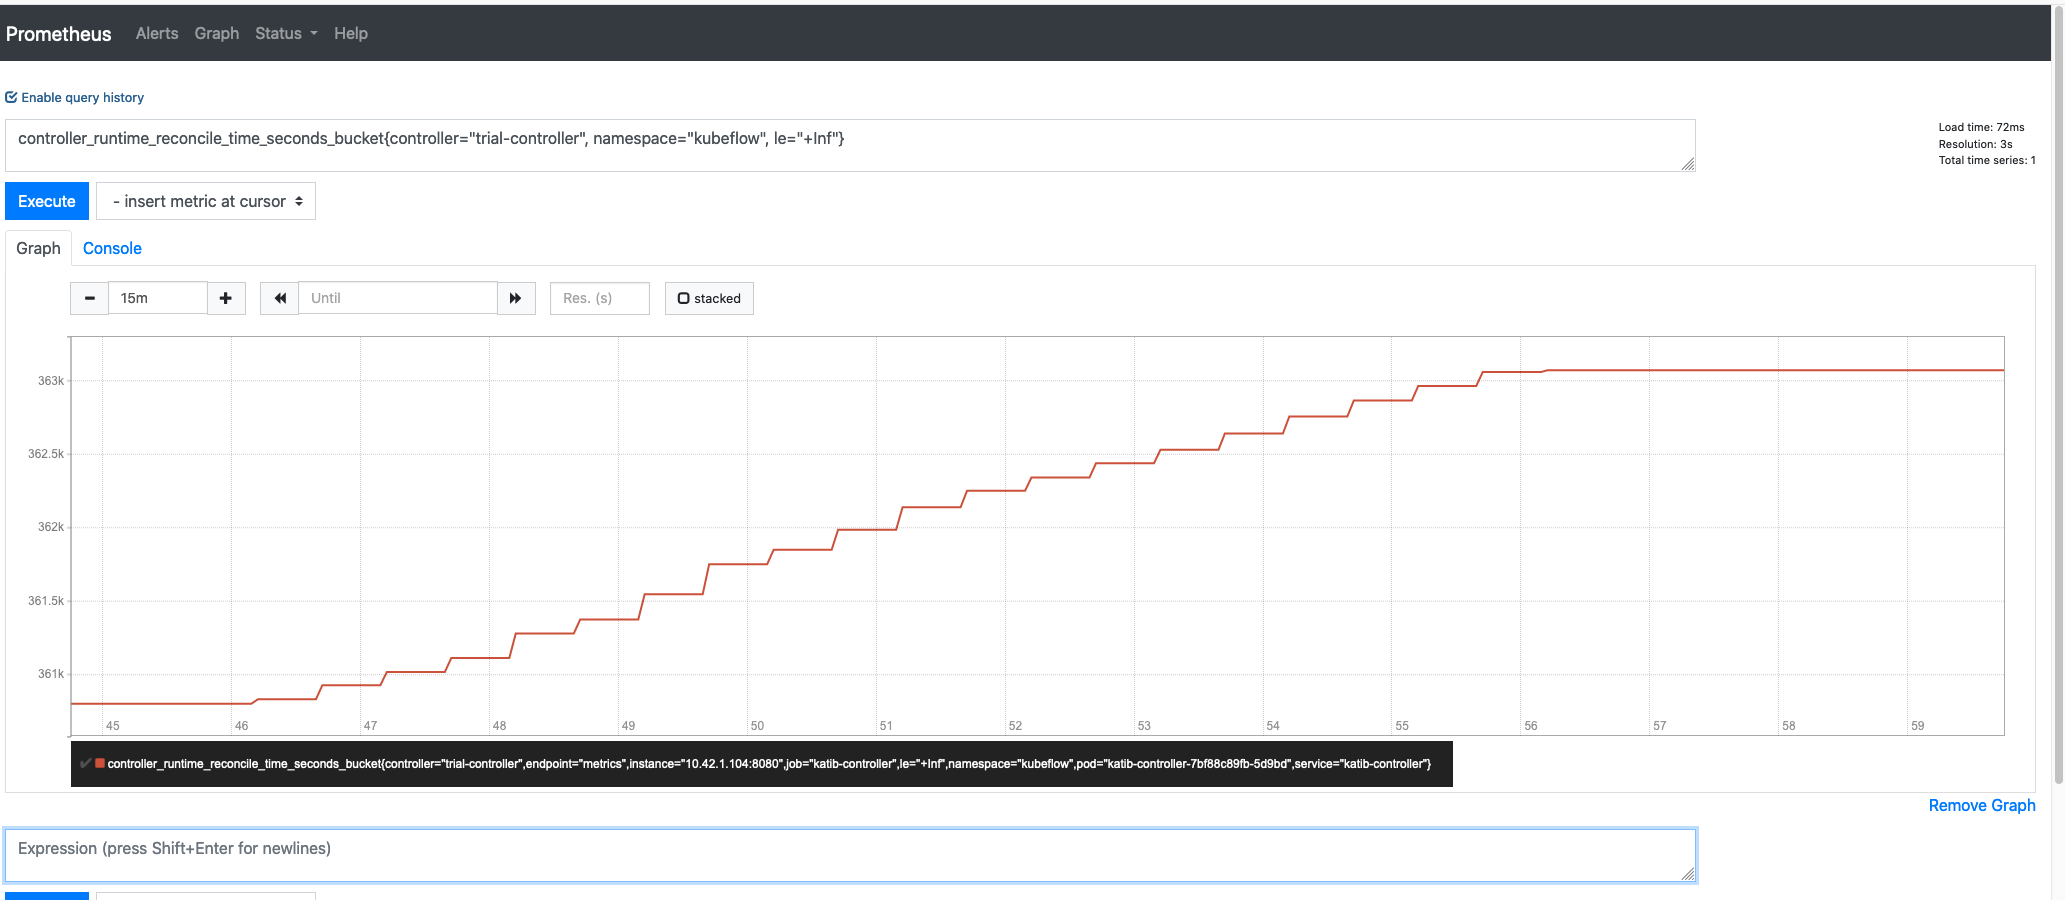Open the insert metric at cursor dropdown

205,201
